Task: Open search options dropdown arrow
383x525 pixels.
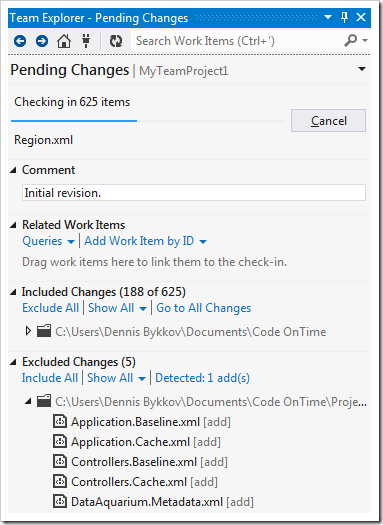Action: (x=365, y=41)
